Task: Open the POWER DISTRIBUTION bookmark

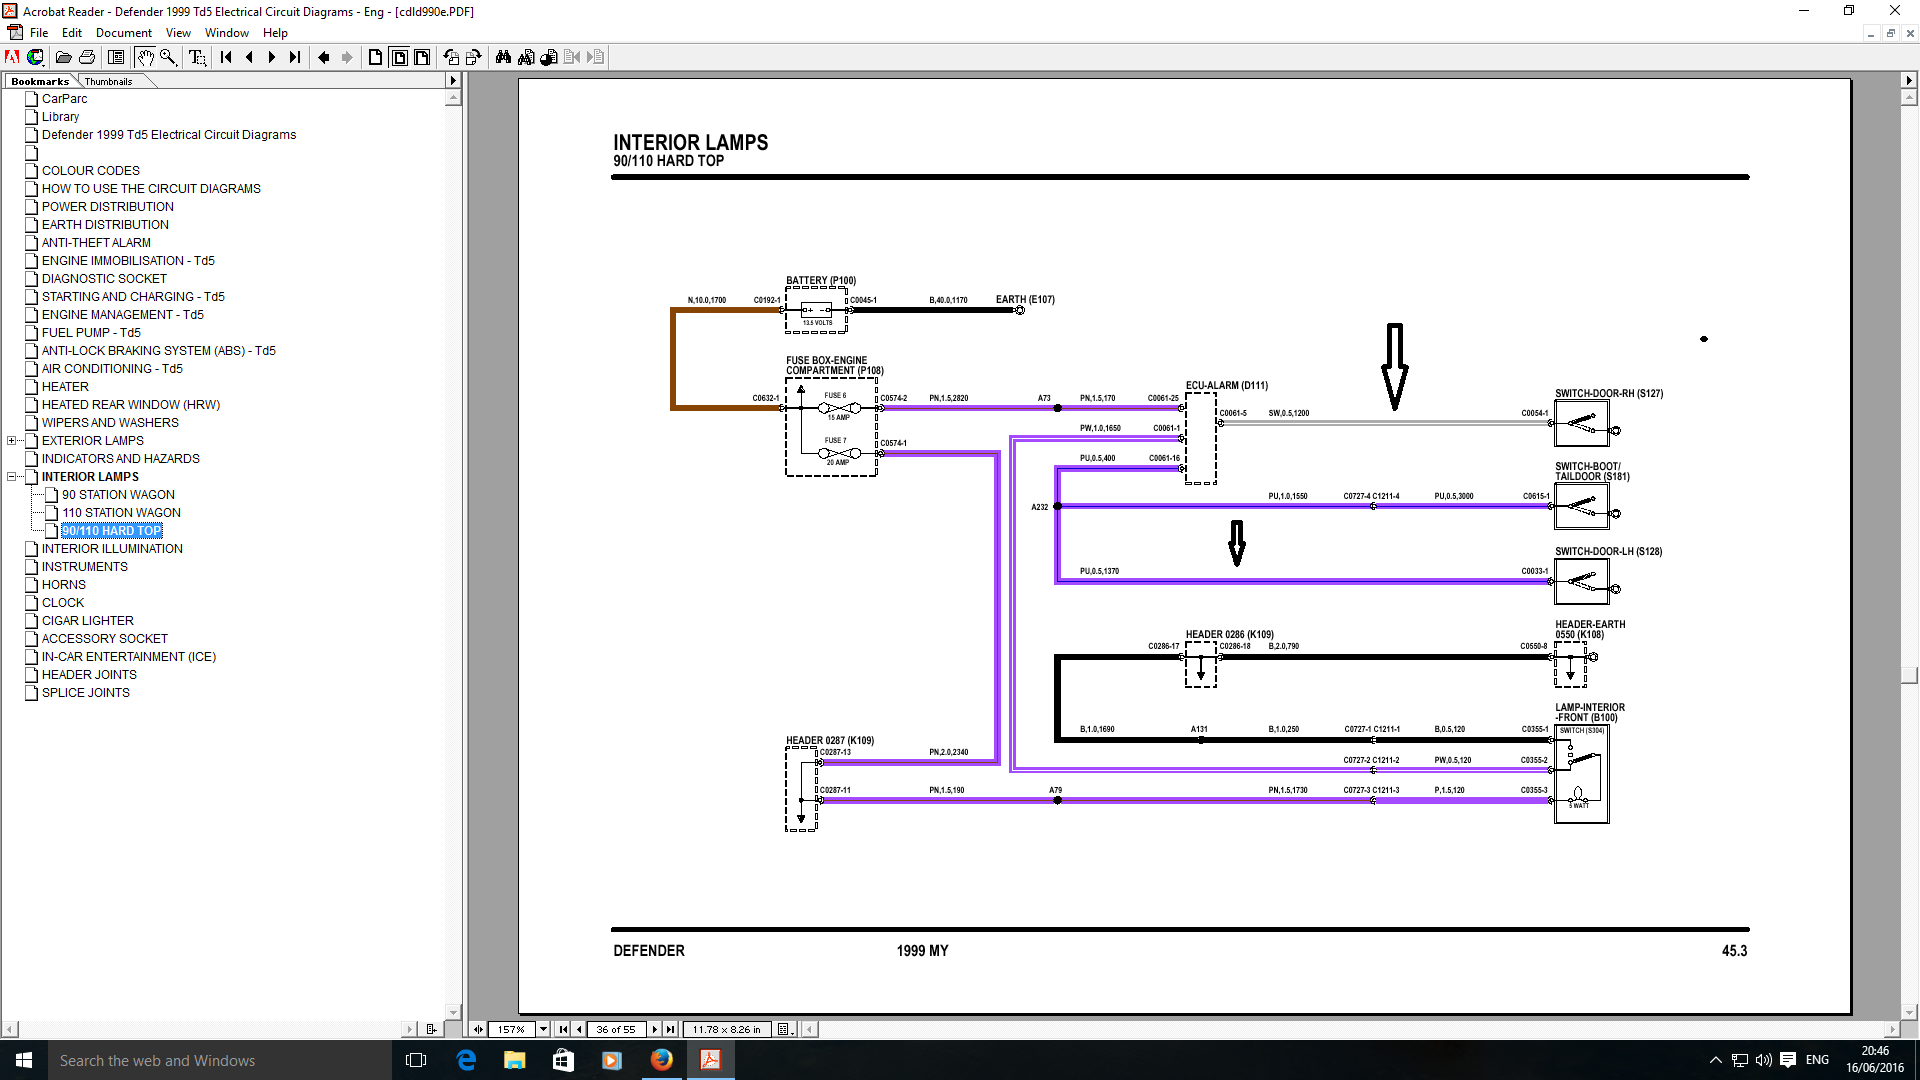Action: tap(108, 206)
